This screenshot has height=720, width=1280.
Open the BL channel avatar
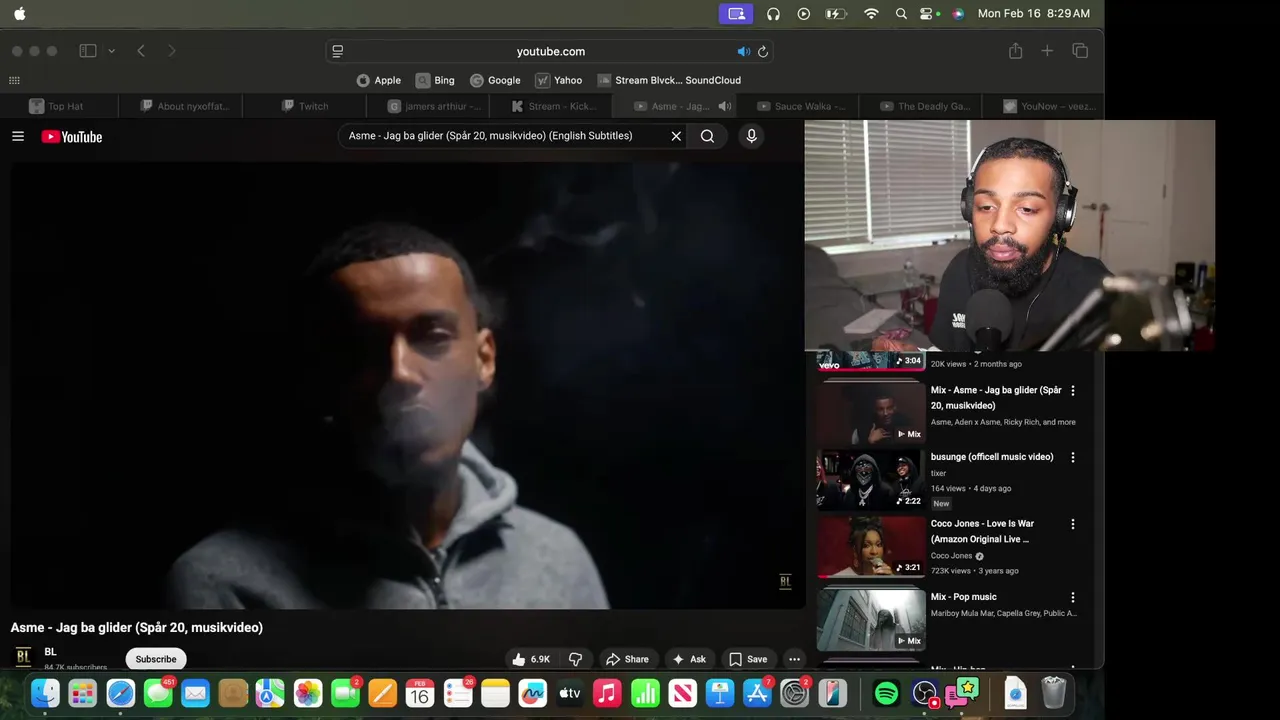tap(23, 656)
